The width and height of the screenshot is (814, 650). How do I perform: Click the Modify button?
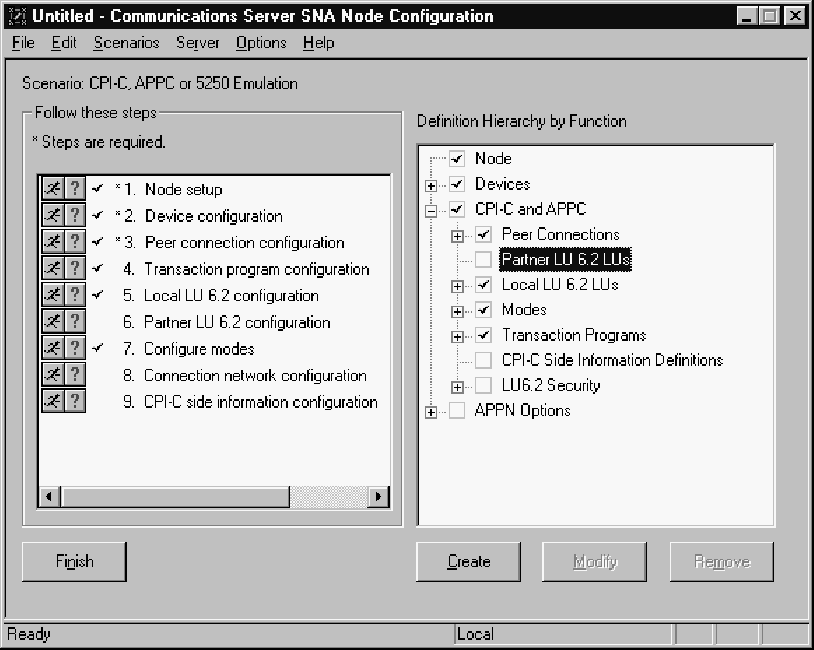[x=595, y=562]
